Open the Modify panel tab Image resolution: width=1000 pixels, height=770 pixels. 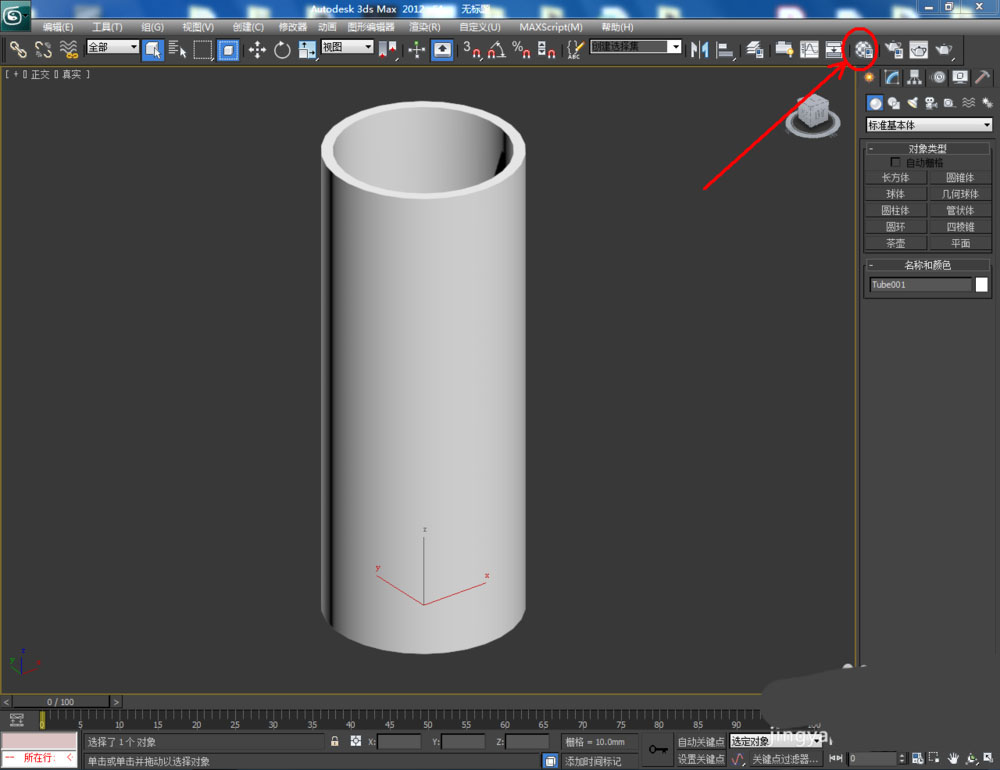891,77
